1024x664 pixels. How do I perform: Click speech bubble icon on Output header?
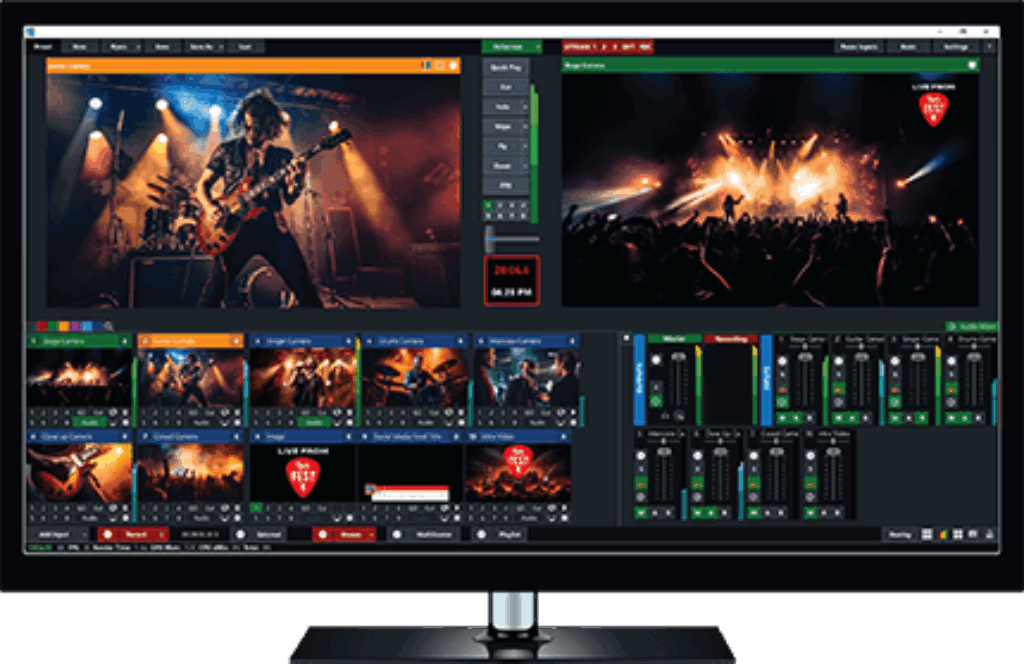click(970, 66)
